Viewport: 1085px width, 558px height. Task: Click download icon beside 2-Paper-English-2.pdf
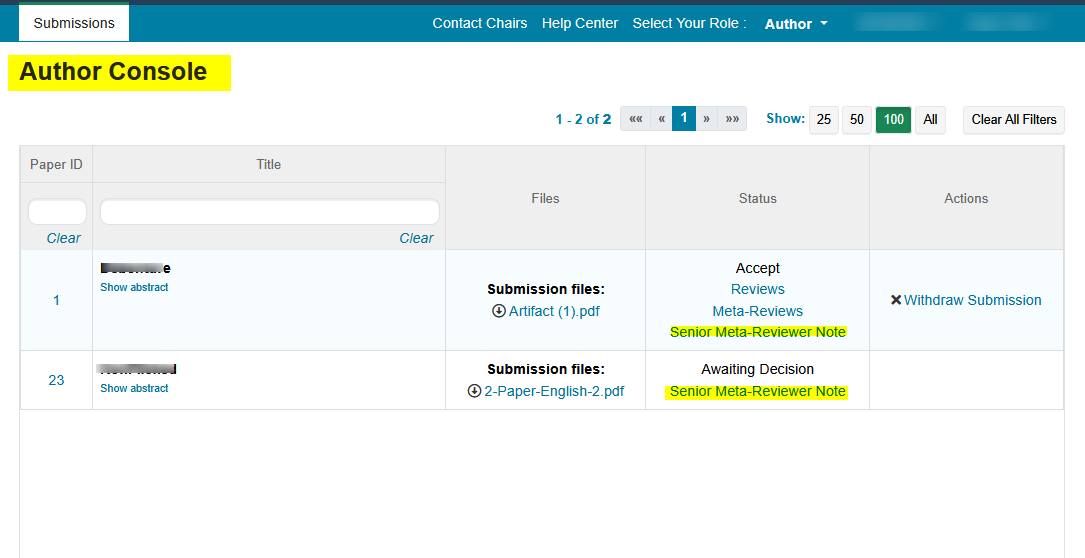474,391
